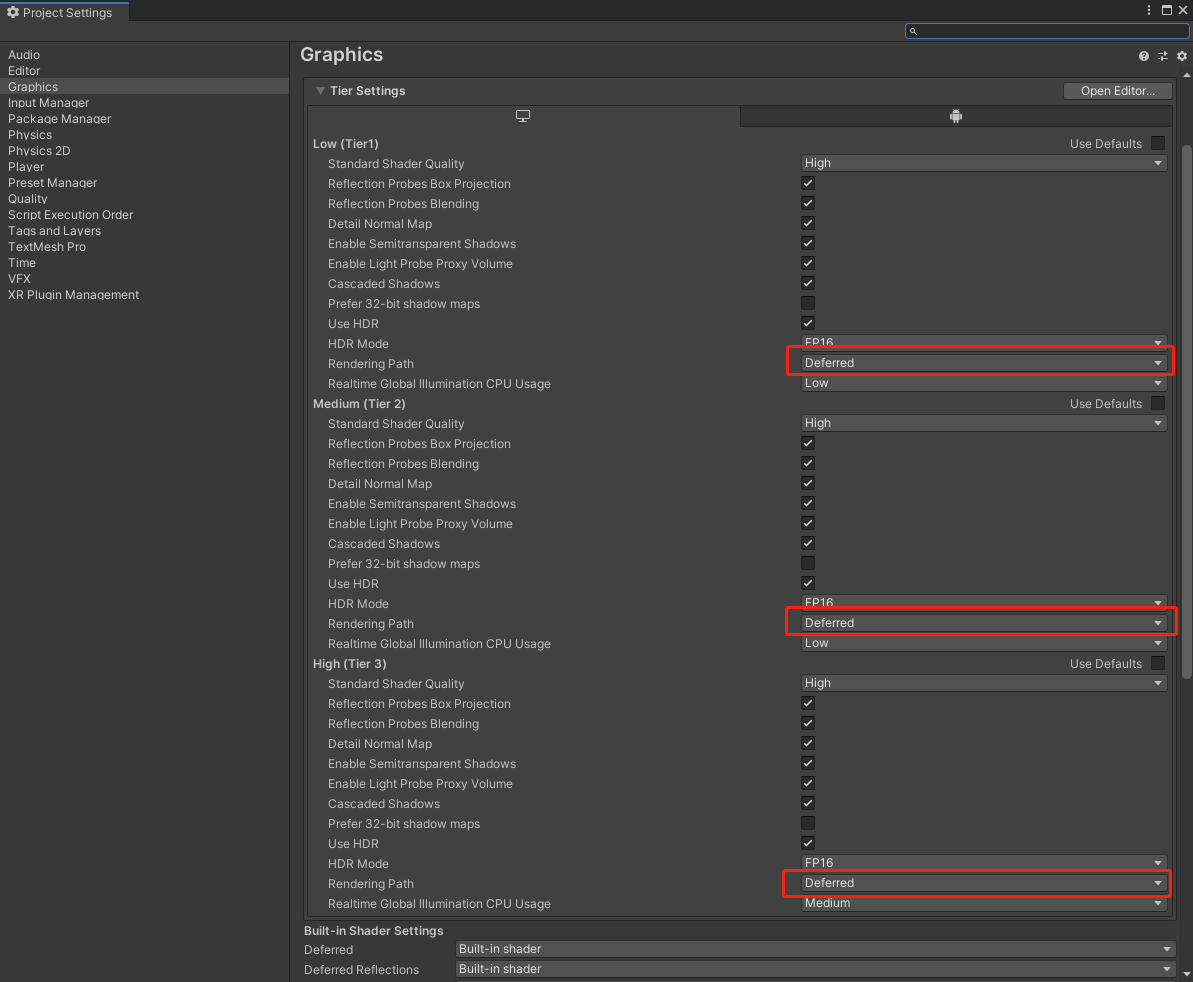Uncheck Tier 2 Cascaded Shadows
Viewport: 1193px width, 982px height.
point(808,543)
